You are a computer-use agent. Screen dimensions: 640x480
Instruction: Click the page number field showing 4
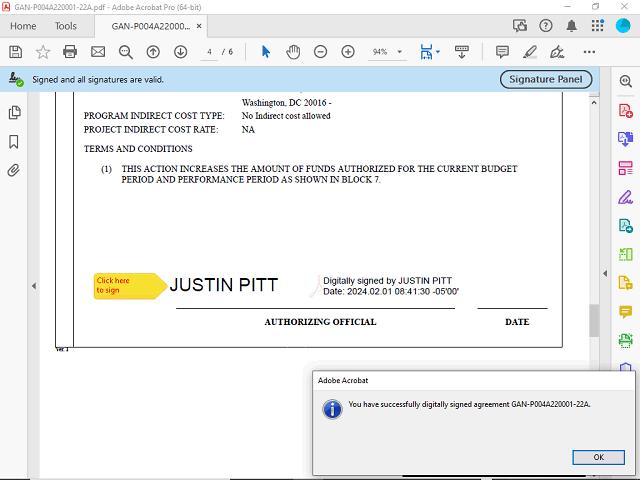(209, 52)
